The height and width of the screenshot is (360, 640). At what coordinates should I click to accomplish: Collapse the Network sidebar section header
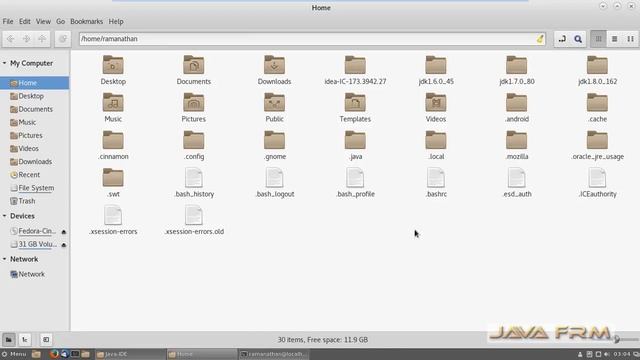(4, 259)
